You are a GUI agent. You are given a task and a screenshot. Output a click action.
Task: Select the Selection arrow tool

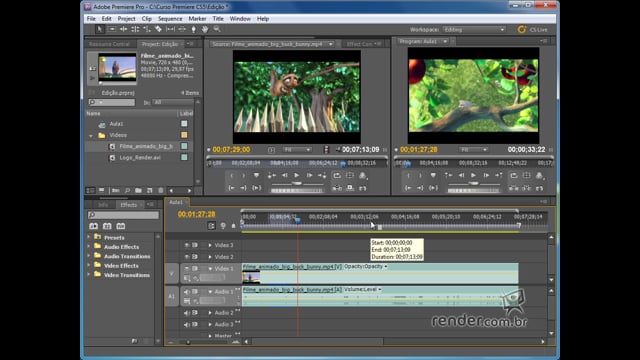tap(99, 29)
